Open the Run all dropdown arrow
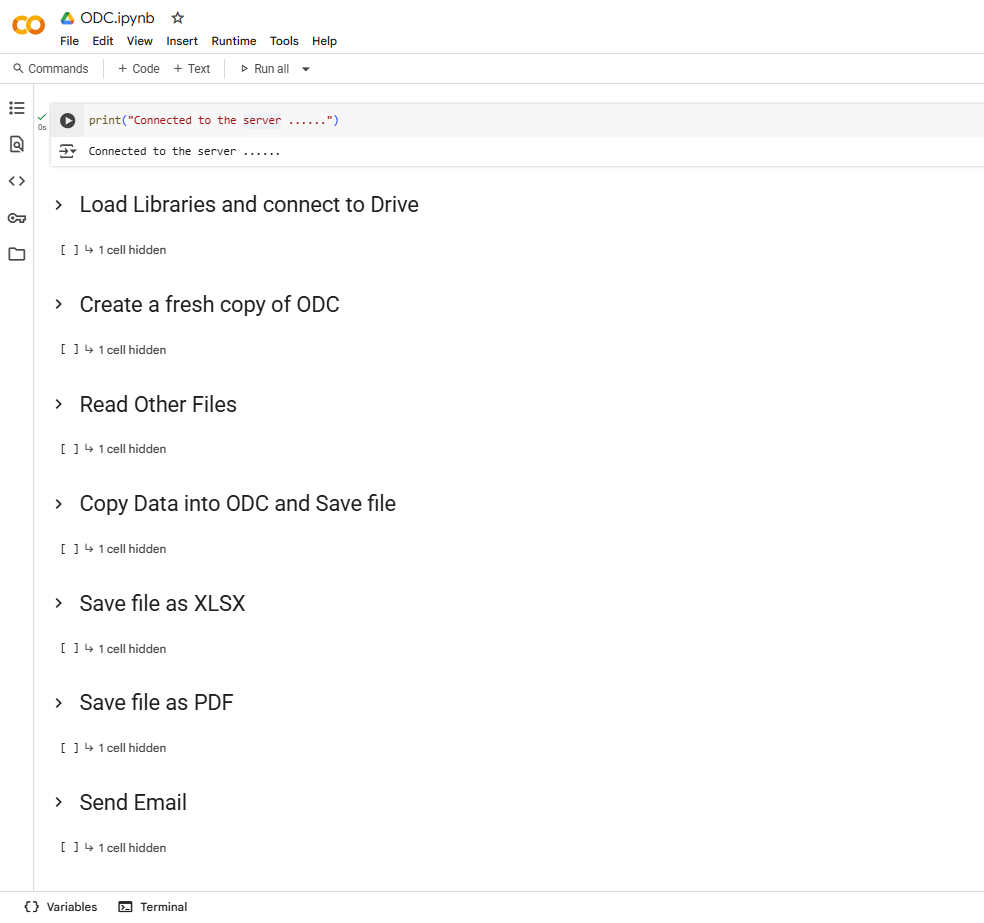The image size is (984, 923). point(306,69)
